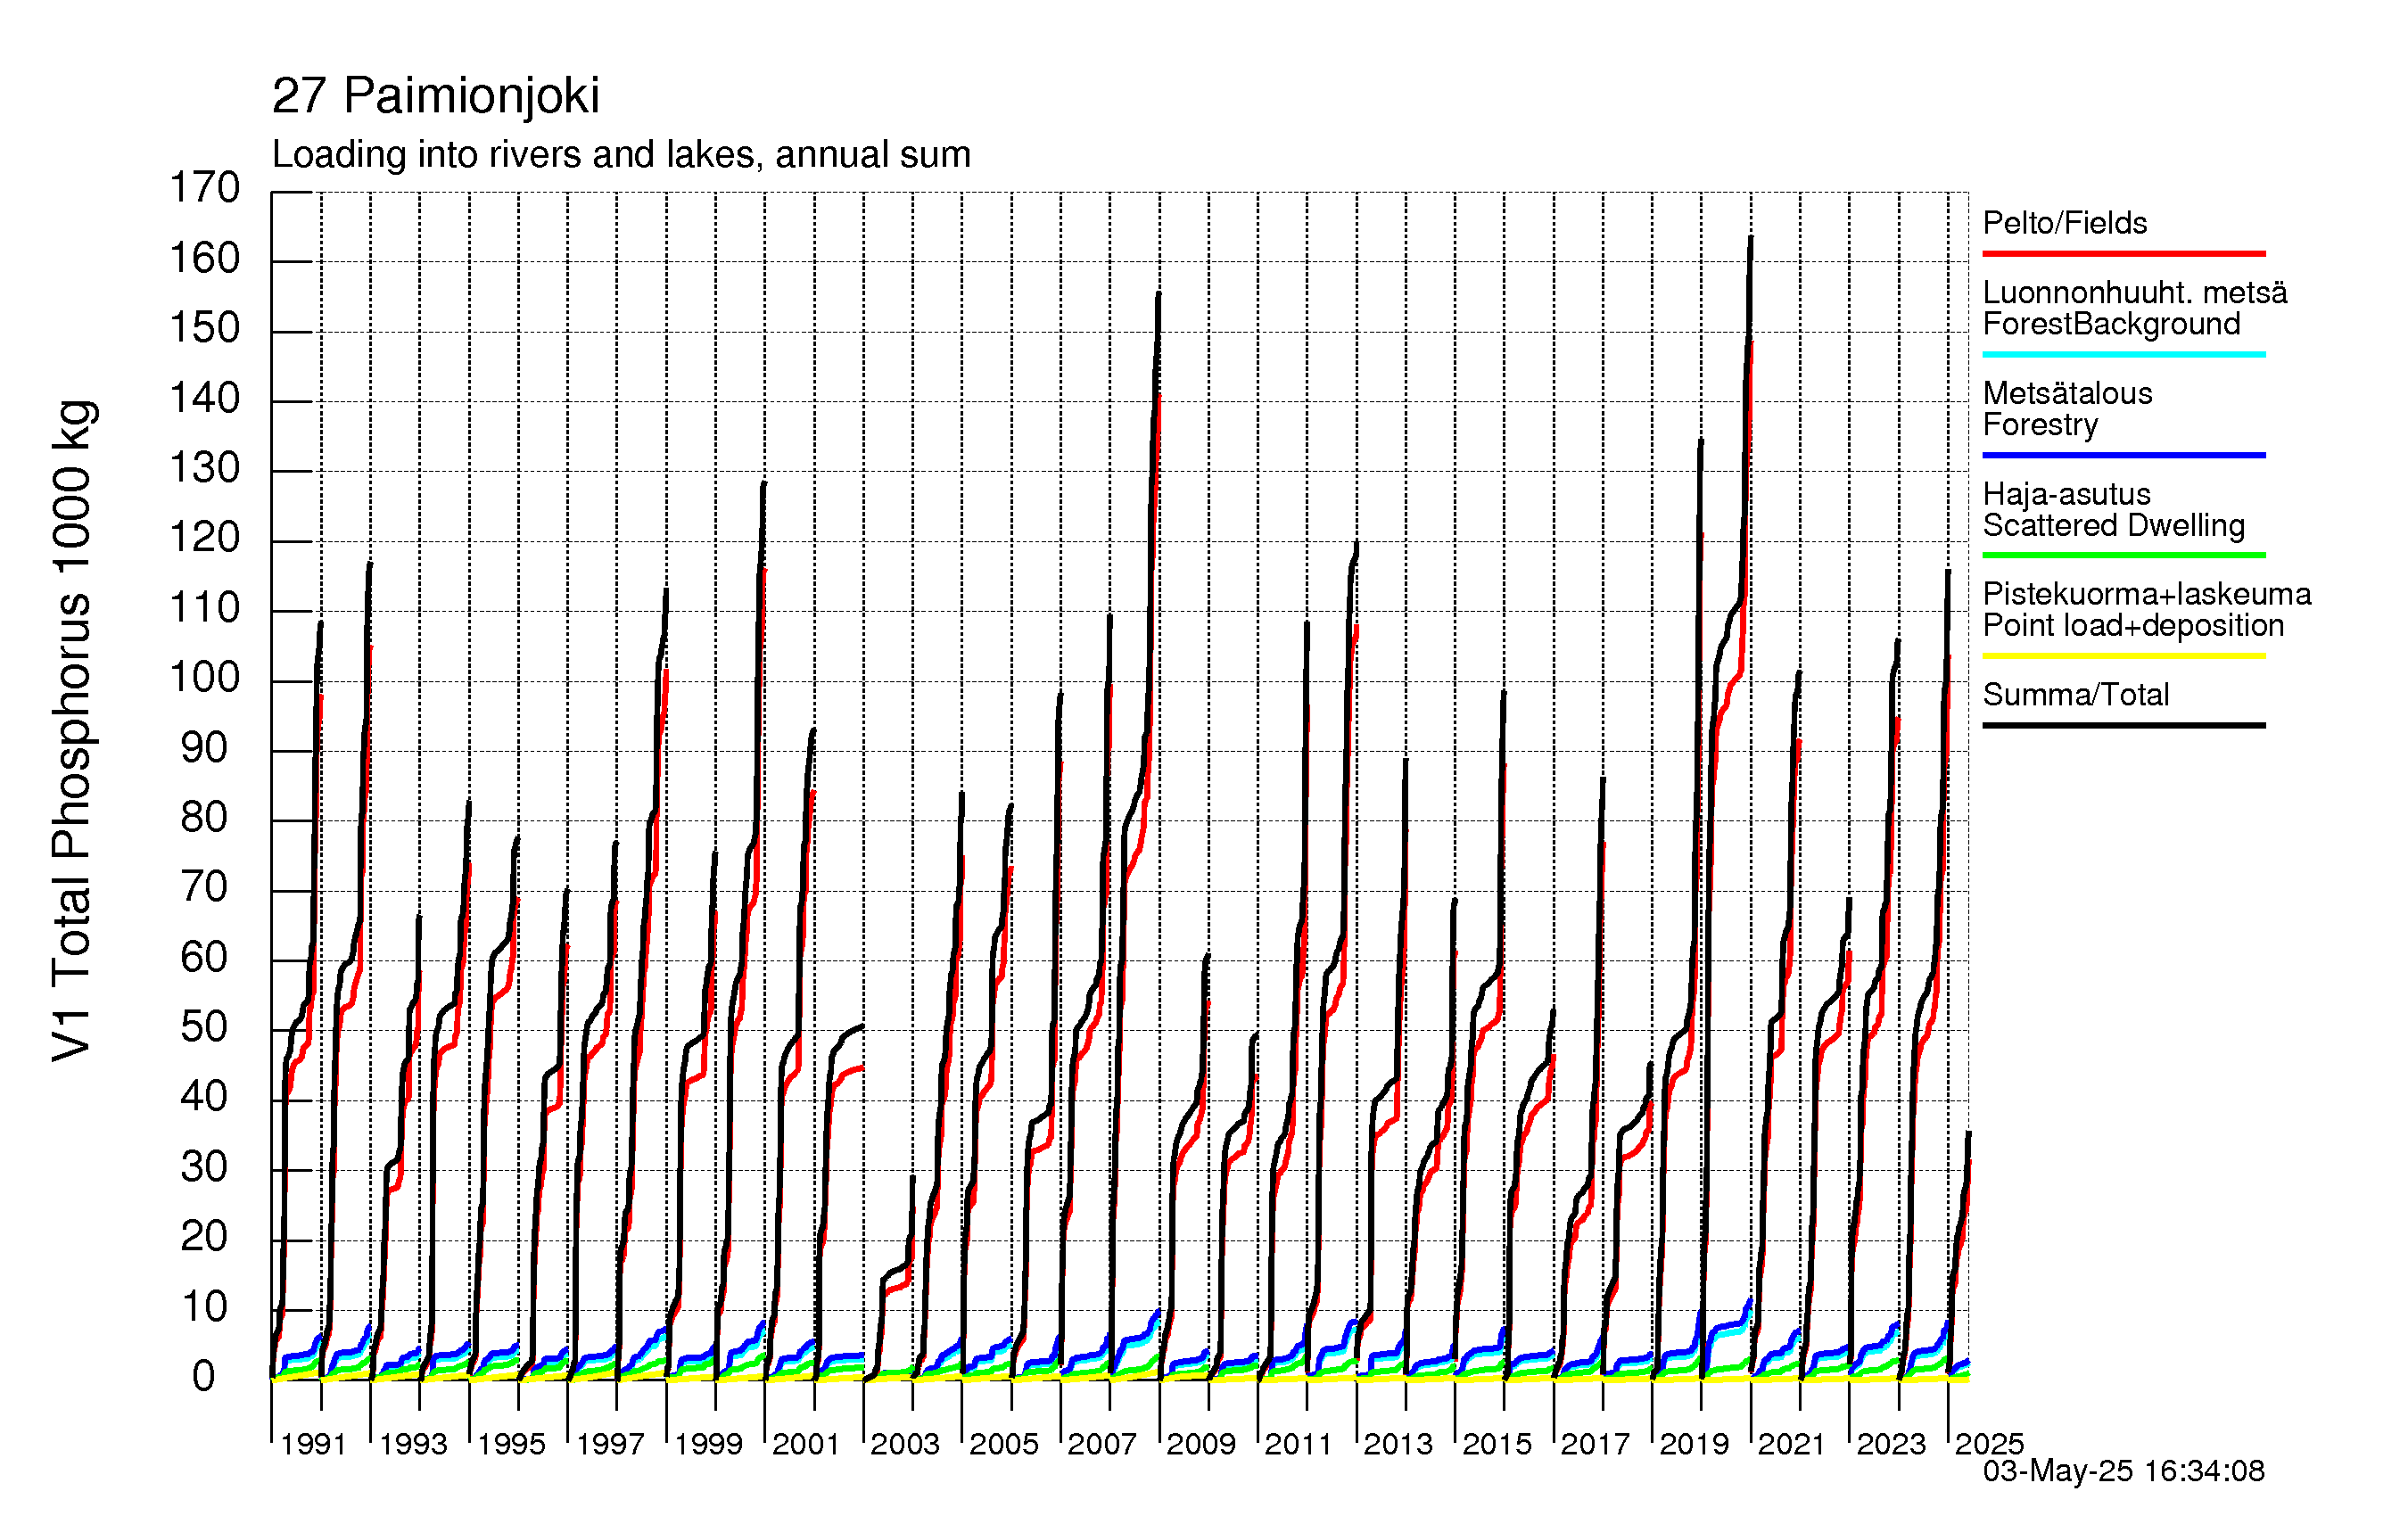Click the x-axis year label 2013
The image size is (2408, 1516).
[x=1398, y=1444]
